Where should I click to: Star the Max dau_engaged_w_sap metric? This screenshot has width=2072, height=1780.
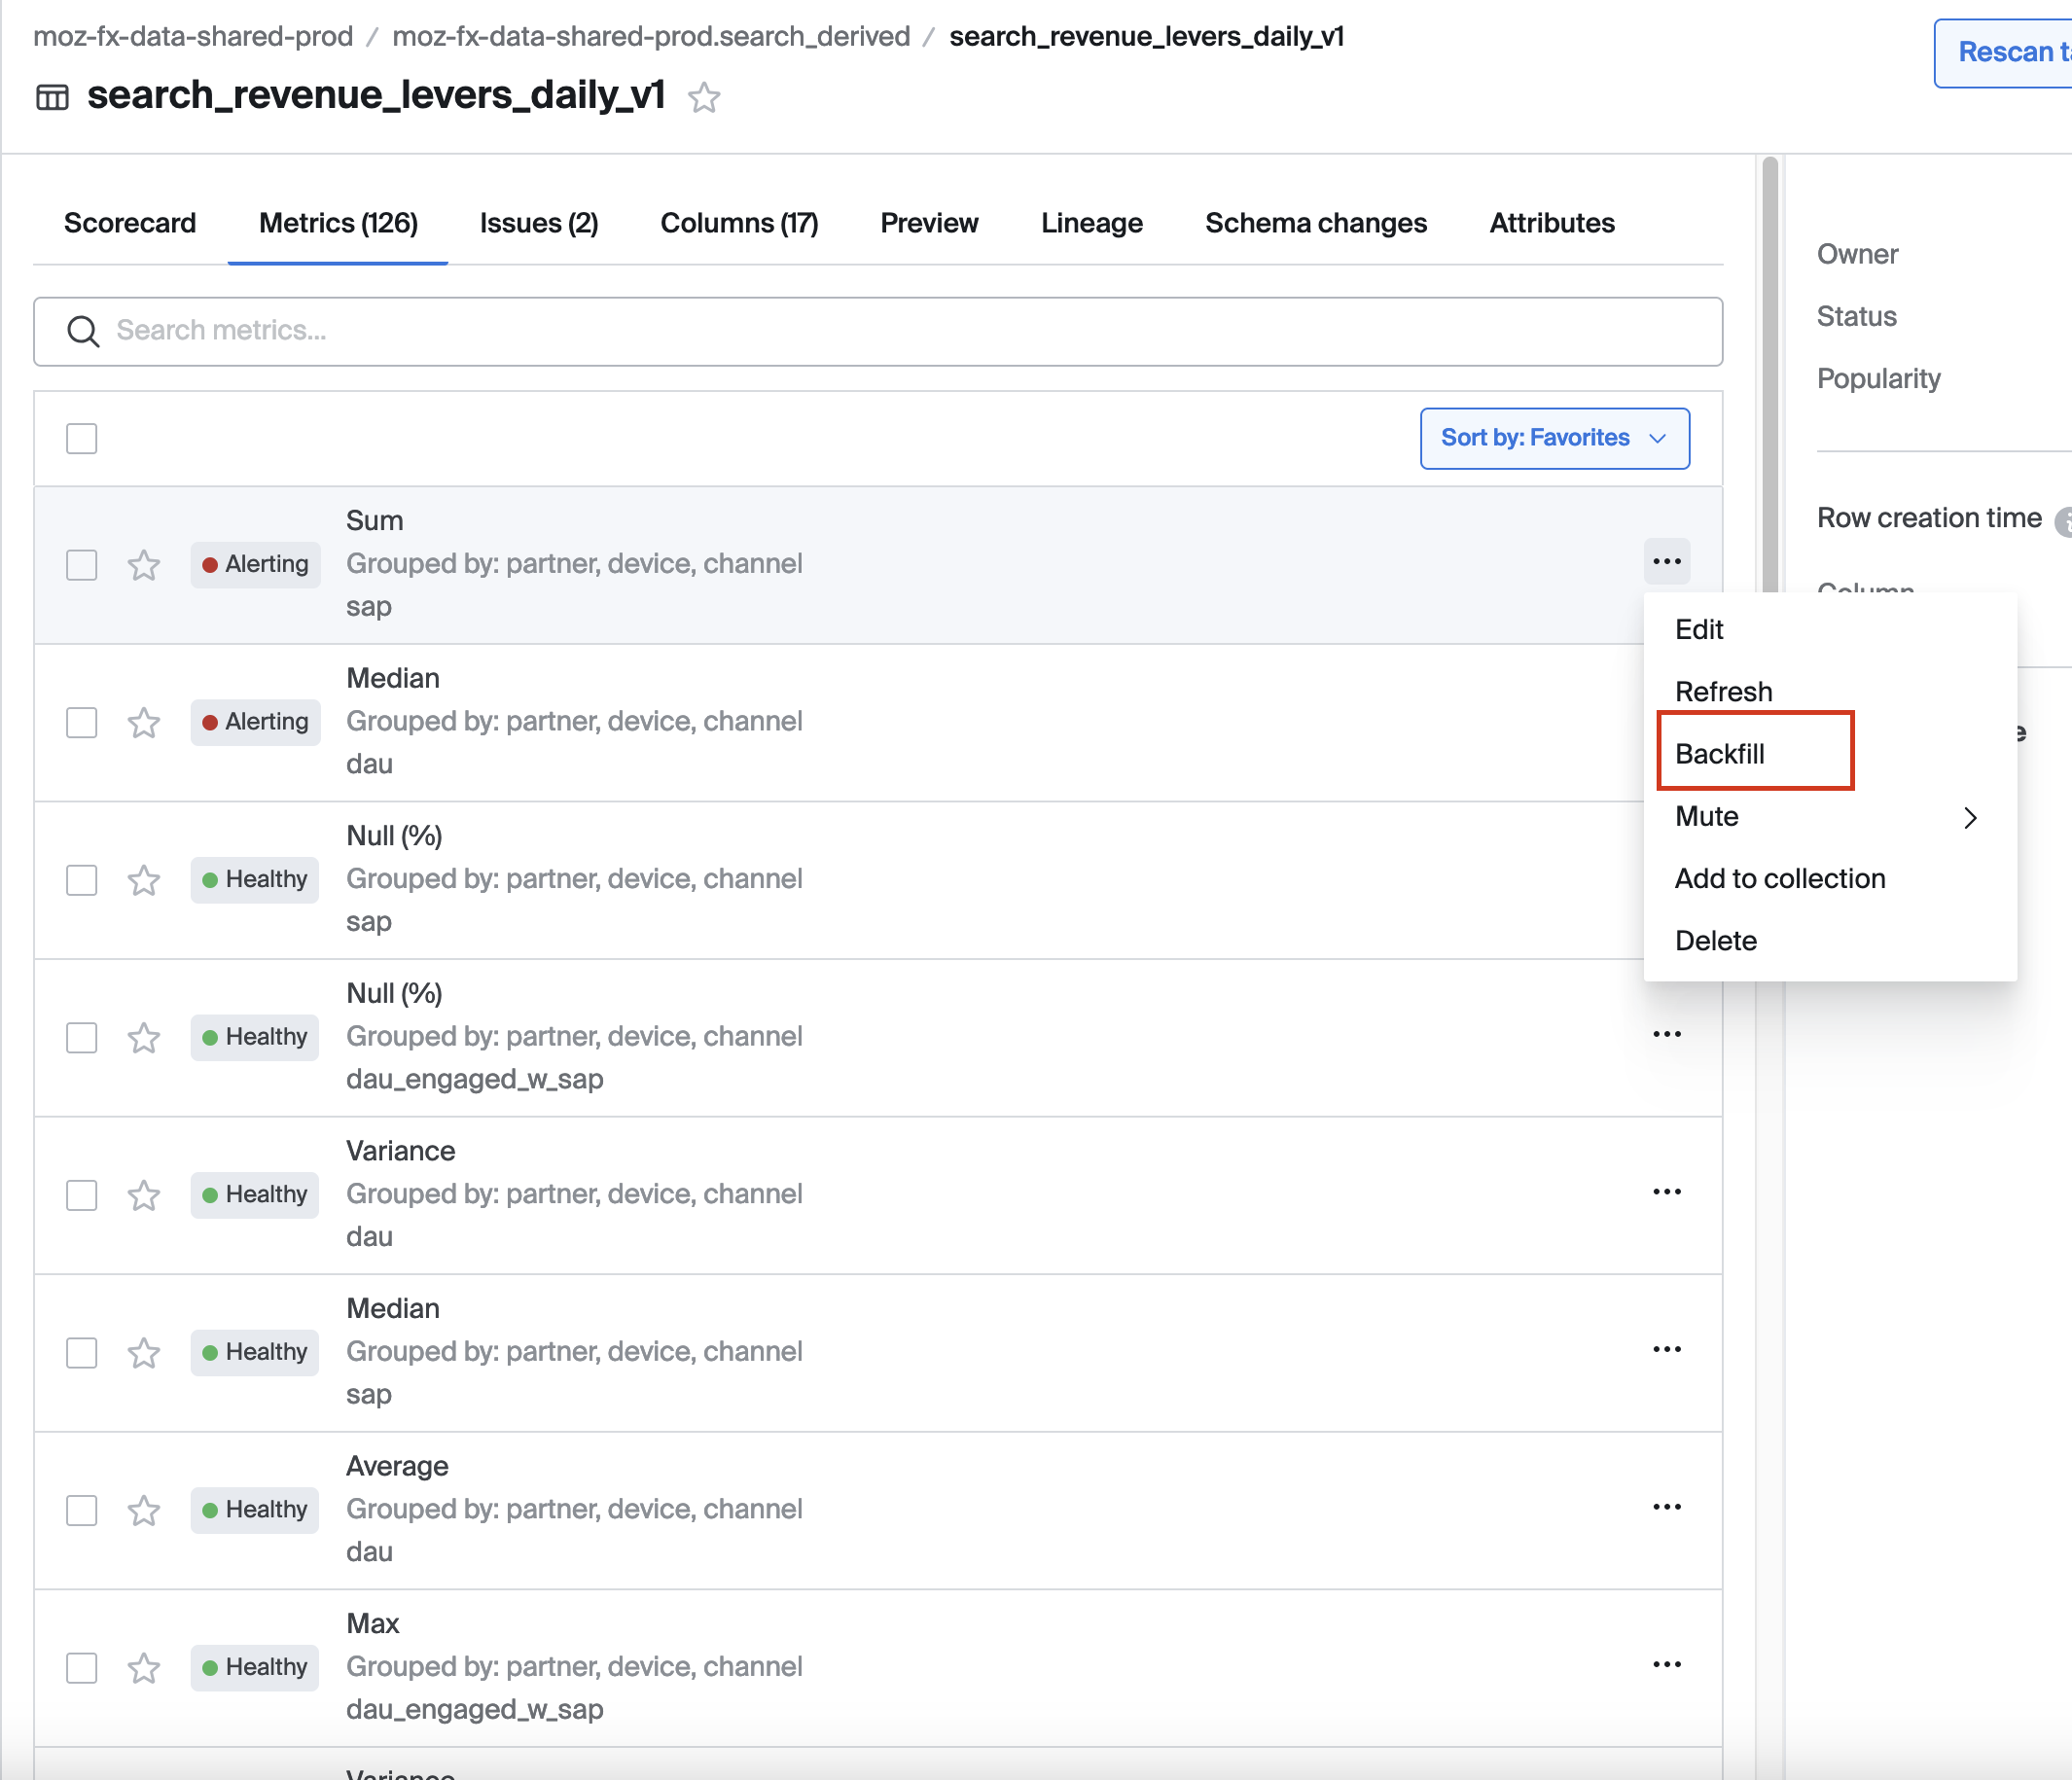coord(144,1668)
